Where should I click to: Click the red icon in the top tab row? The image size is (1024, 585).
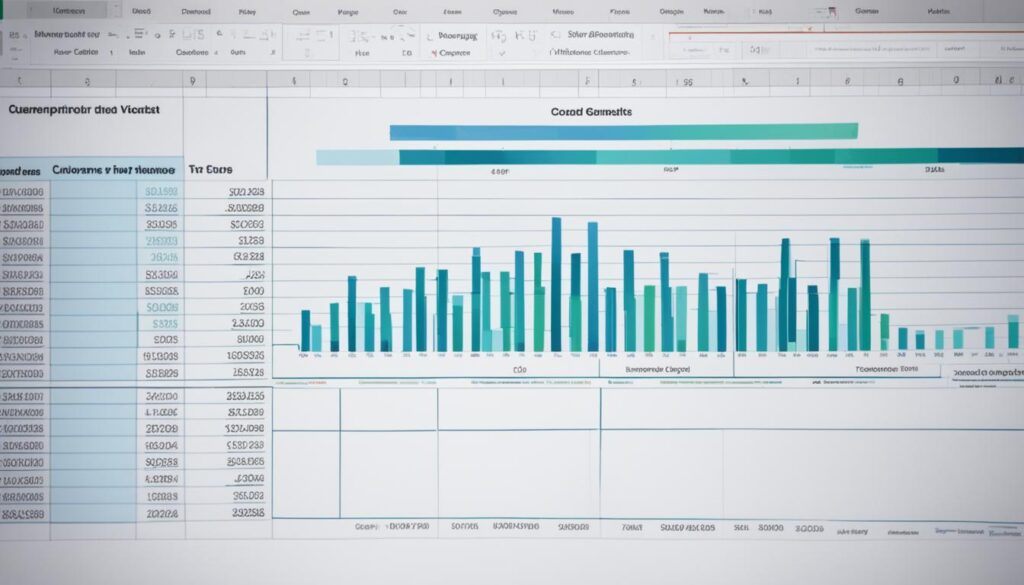pyautogui.click(x=830, y=13)
